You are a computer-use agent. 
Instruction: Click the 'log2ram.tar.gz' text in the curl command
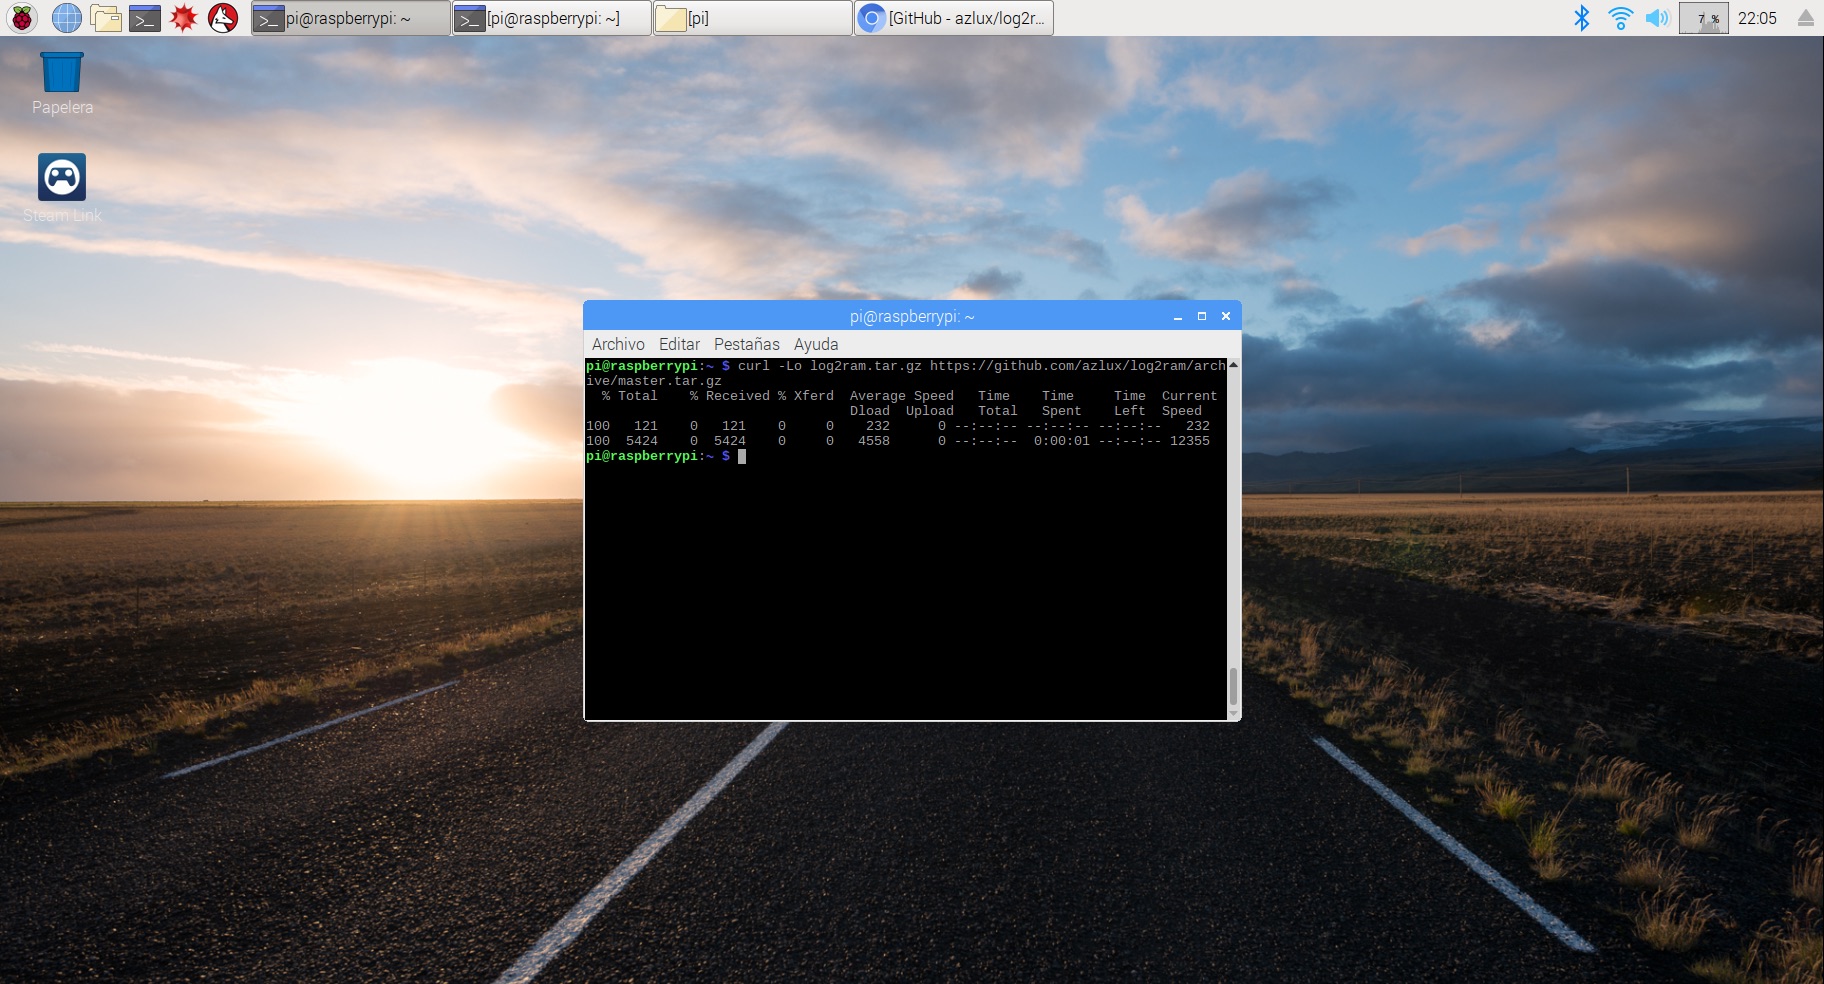click(866, 366)
